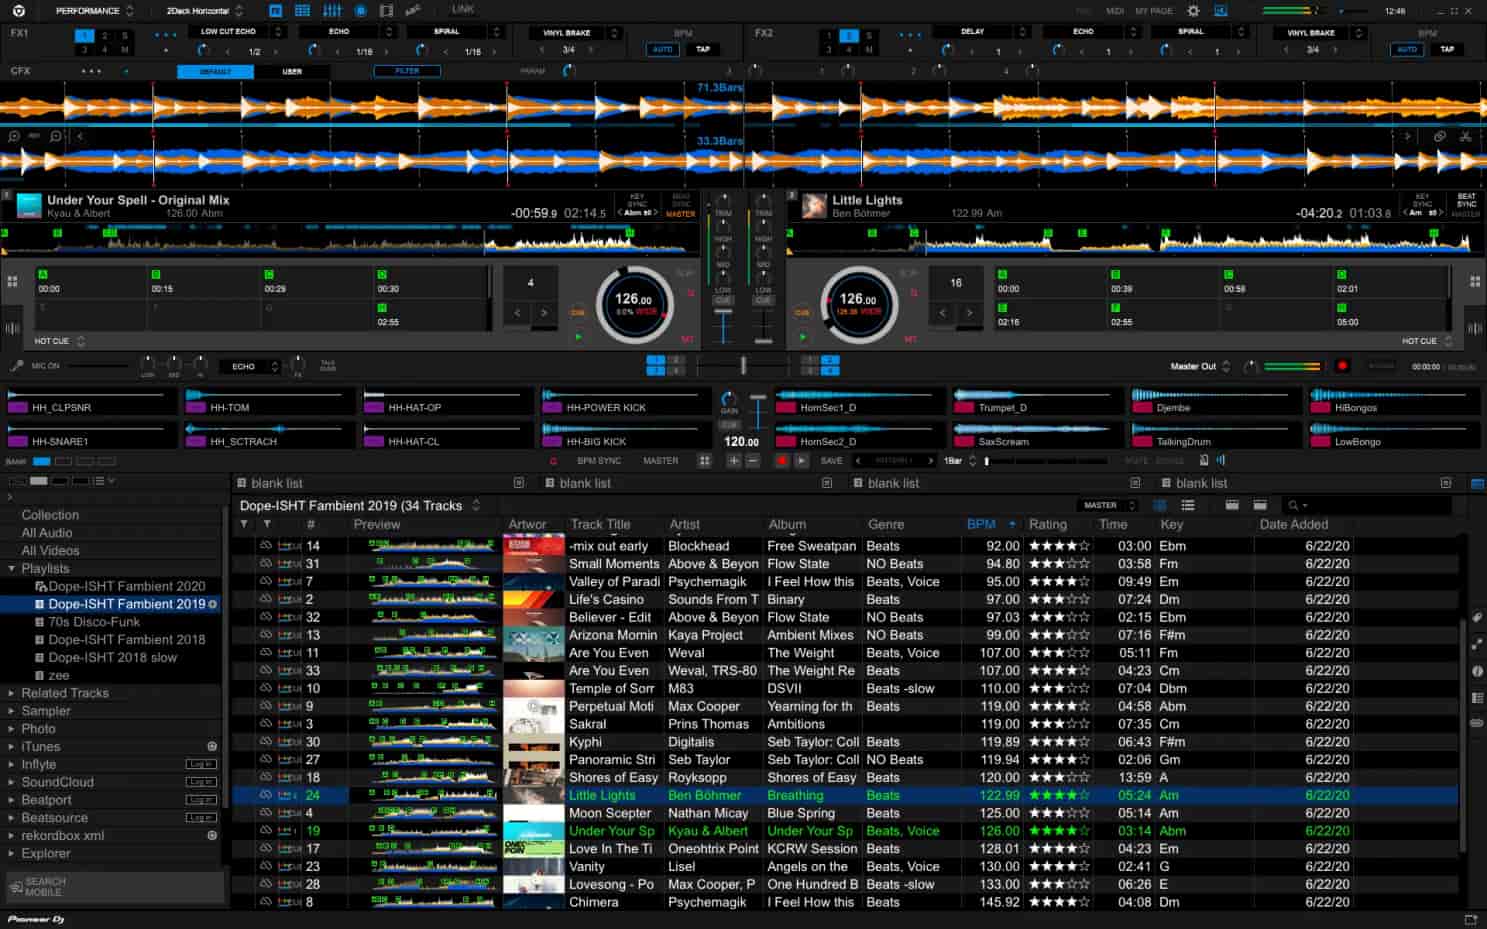Viewport: 1487px width, 929px height.
Task: Open Deck 1's HOT CUE grid icon
Action: (11, 281)
